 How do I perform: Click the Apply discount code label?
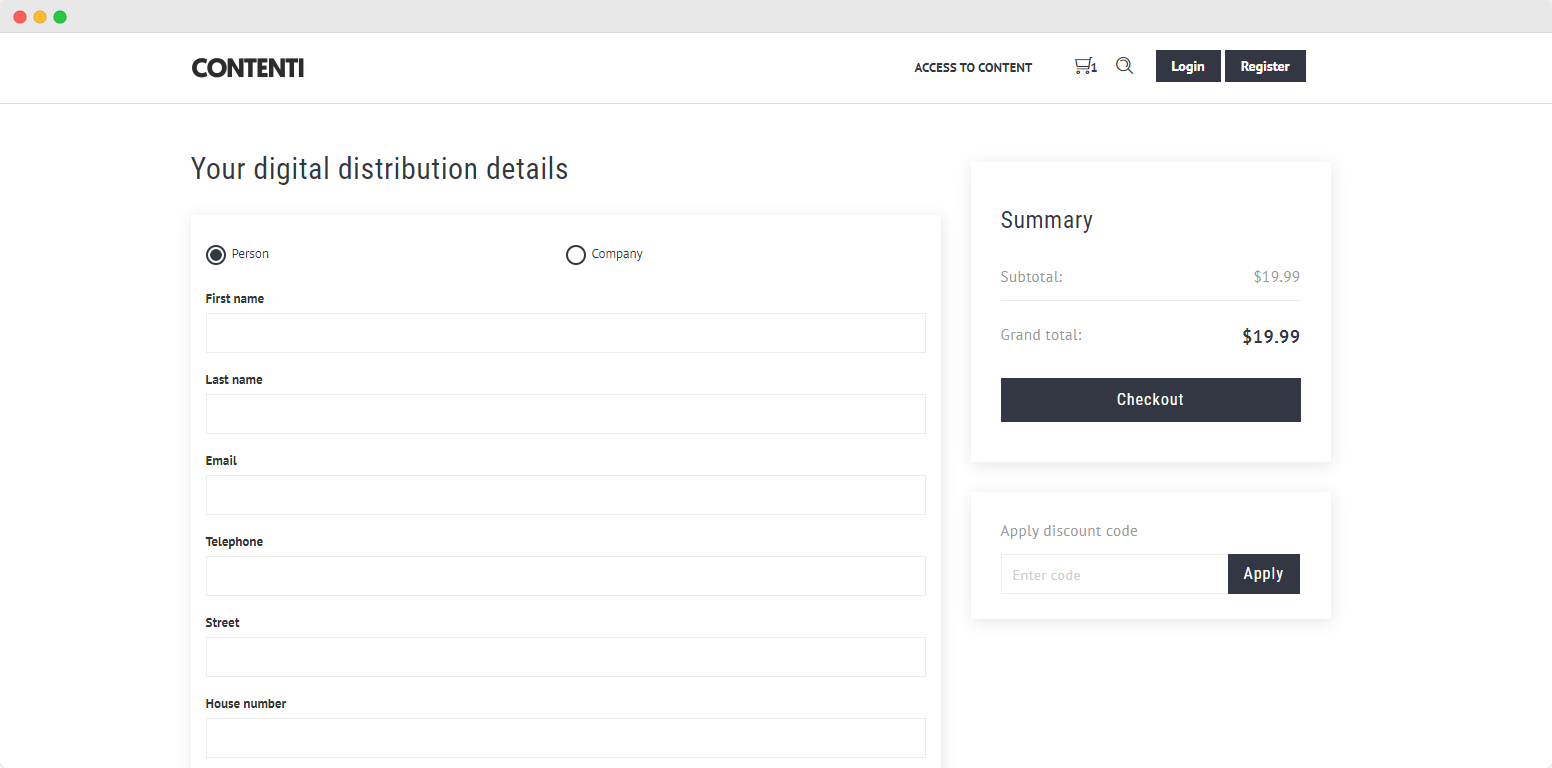[x=1069, y=531]
